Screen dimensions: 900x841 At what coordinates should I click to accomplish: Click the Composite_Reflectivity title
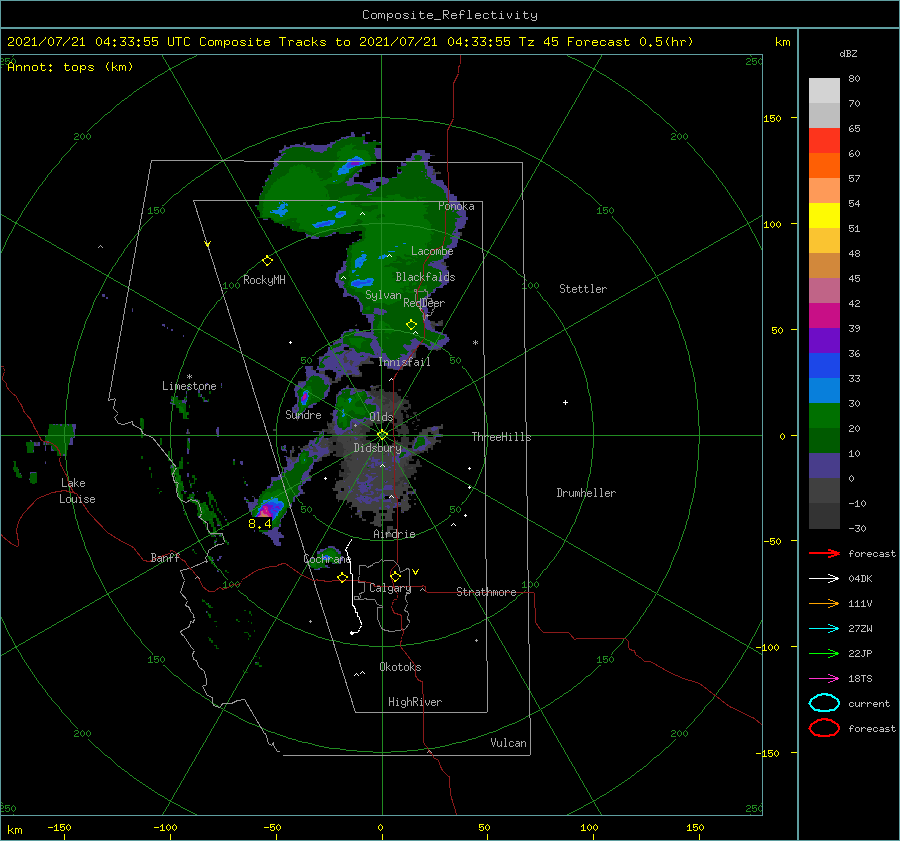450,15
